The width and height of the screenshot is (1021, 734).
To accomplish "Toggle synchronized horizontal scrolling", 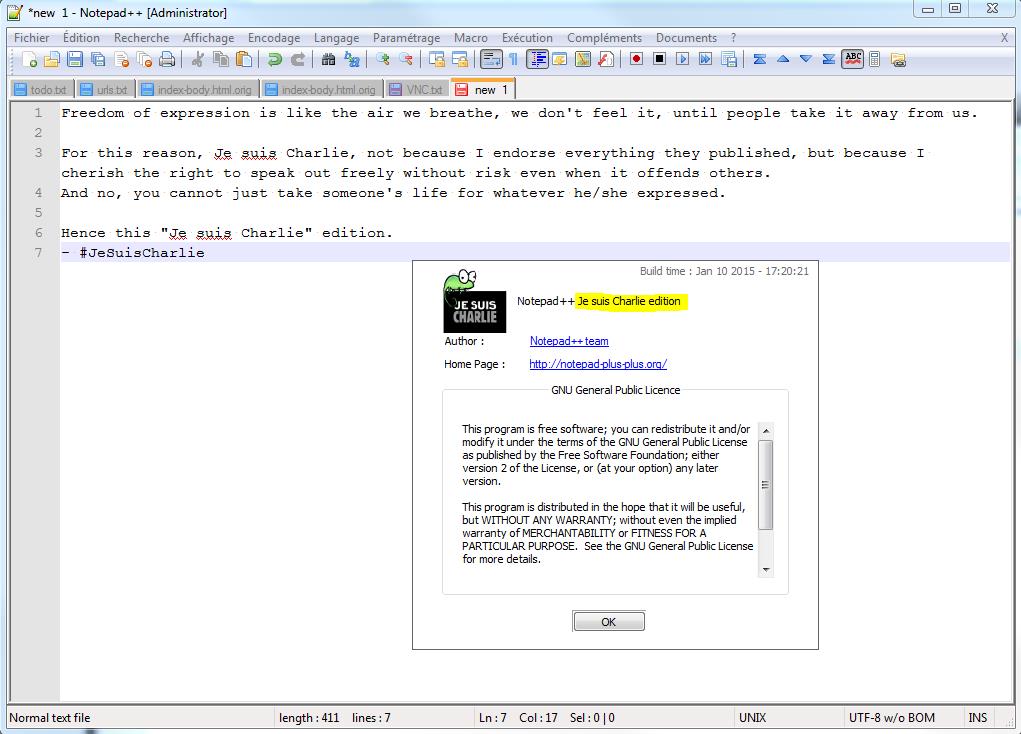I will pos(460,60).
